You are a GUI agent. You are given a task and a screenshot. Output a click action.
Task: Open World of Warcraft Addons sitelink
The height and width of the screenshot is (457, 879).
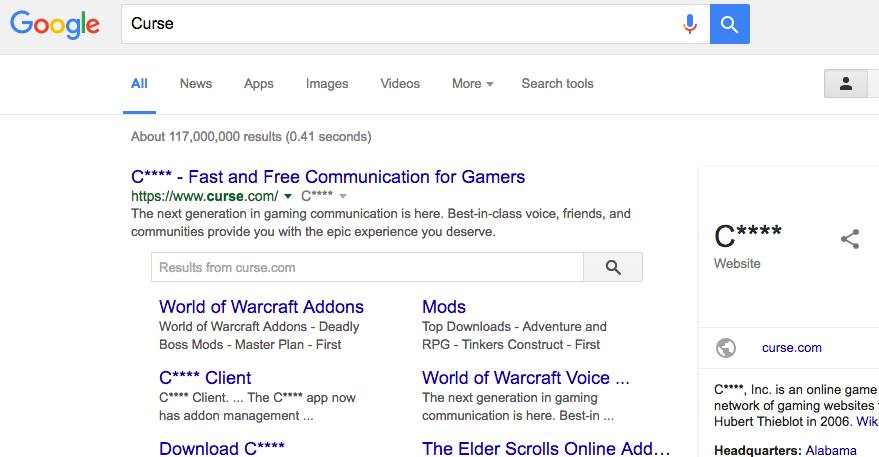(261, 307)
